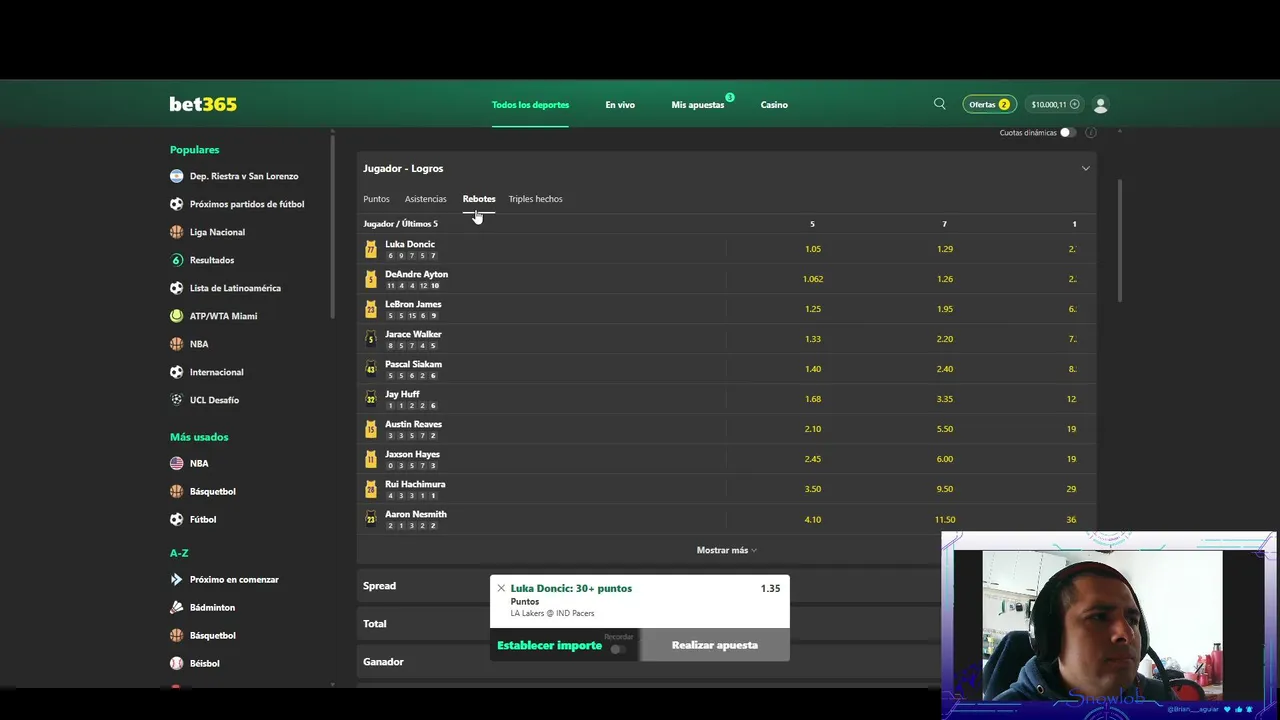Click the deposit plus icon beside balance

click(1075, 104)
